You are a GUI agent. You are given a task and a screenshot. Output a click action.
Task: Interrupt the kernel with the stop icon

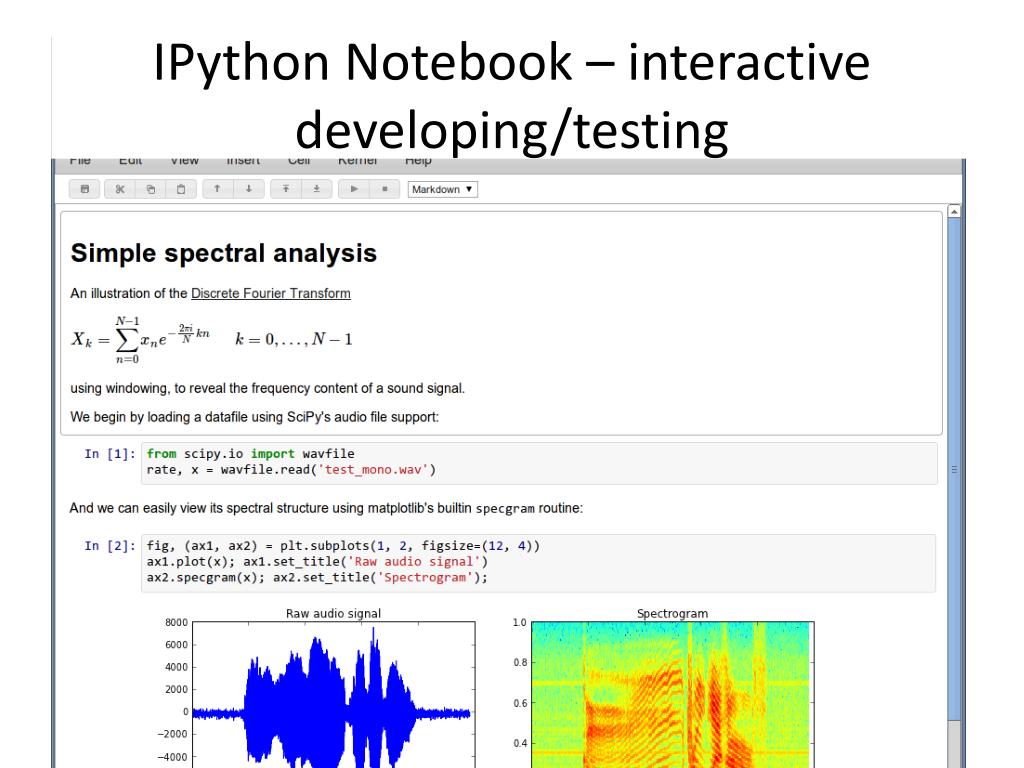(385, 189)
